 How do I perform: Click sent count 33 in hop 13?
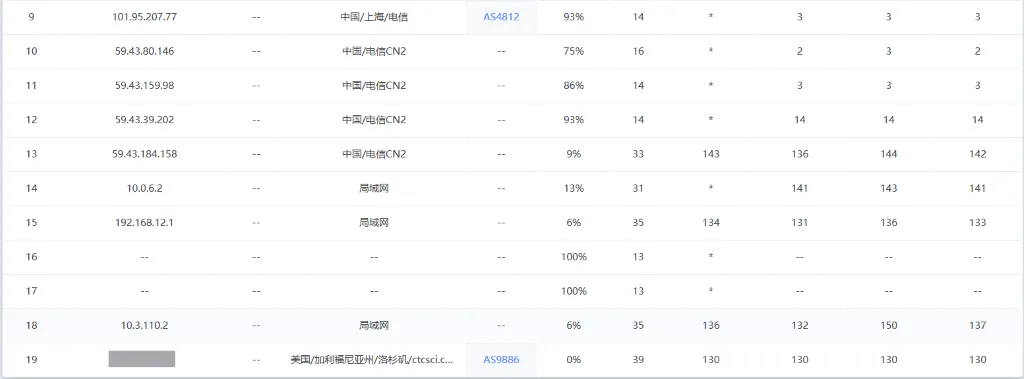pos(638,154)
